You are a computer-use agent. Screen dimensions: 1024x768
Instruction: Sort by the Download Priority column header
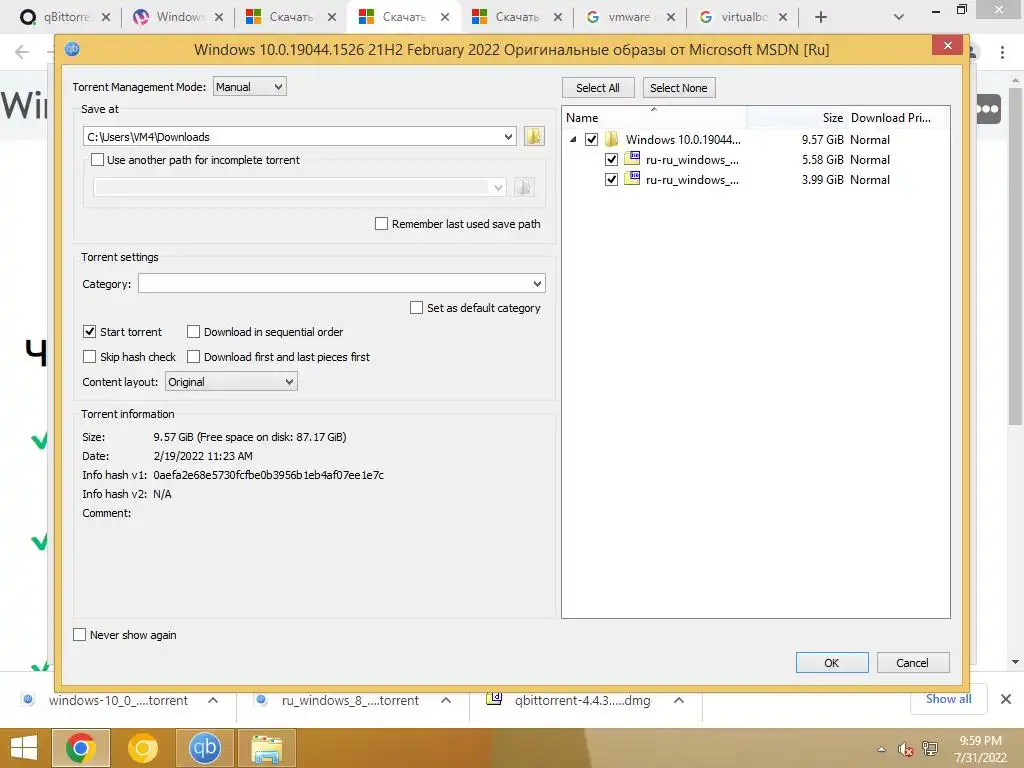coord(897,118)
